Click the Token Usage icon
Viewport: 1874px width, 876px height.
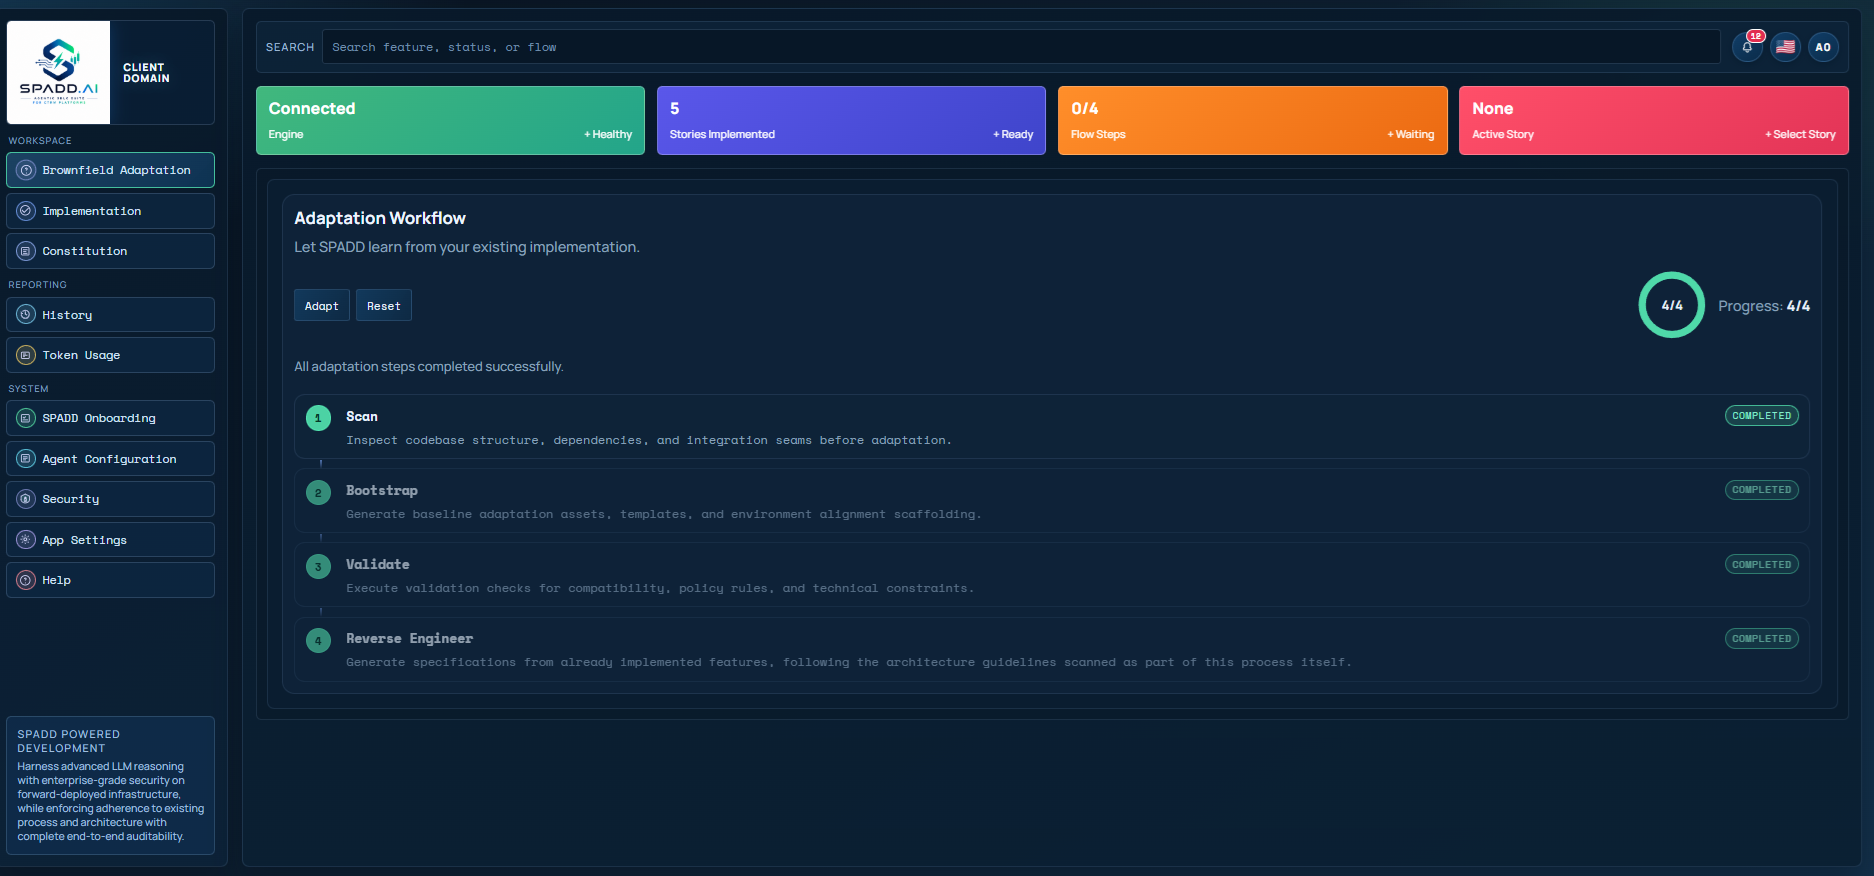point(26,355)
